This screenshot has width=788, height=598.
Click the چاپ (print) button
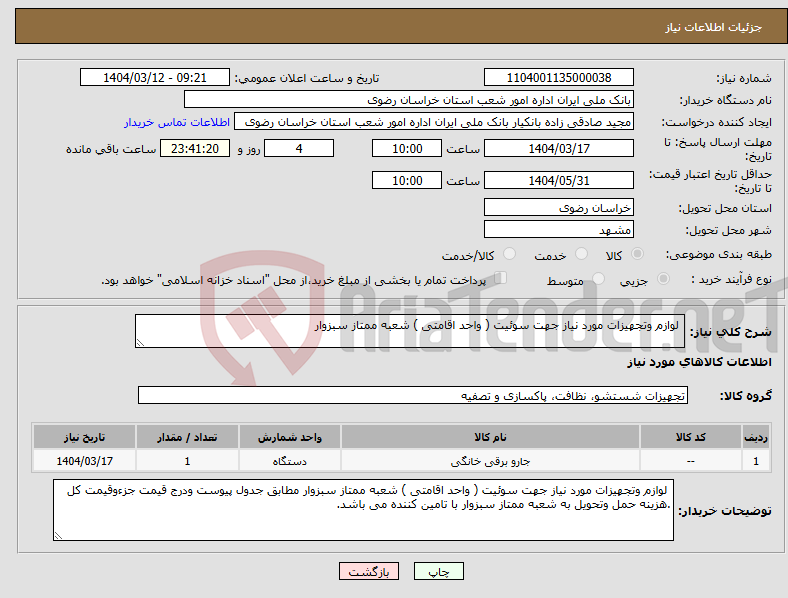(438, 571)
